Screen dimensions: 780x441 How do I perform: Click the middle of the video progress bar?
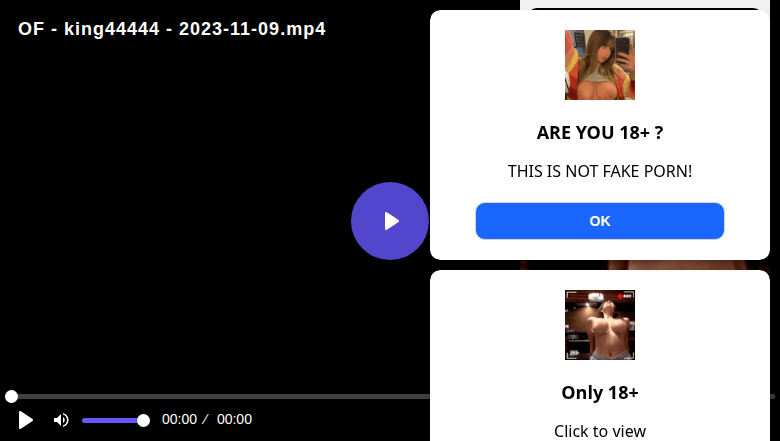point(218,396)
